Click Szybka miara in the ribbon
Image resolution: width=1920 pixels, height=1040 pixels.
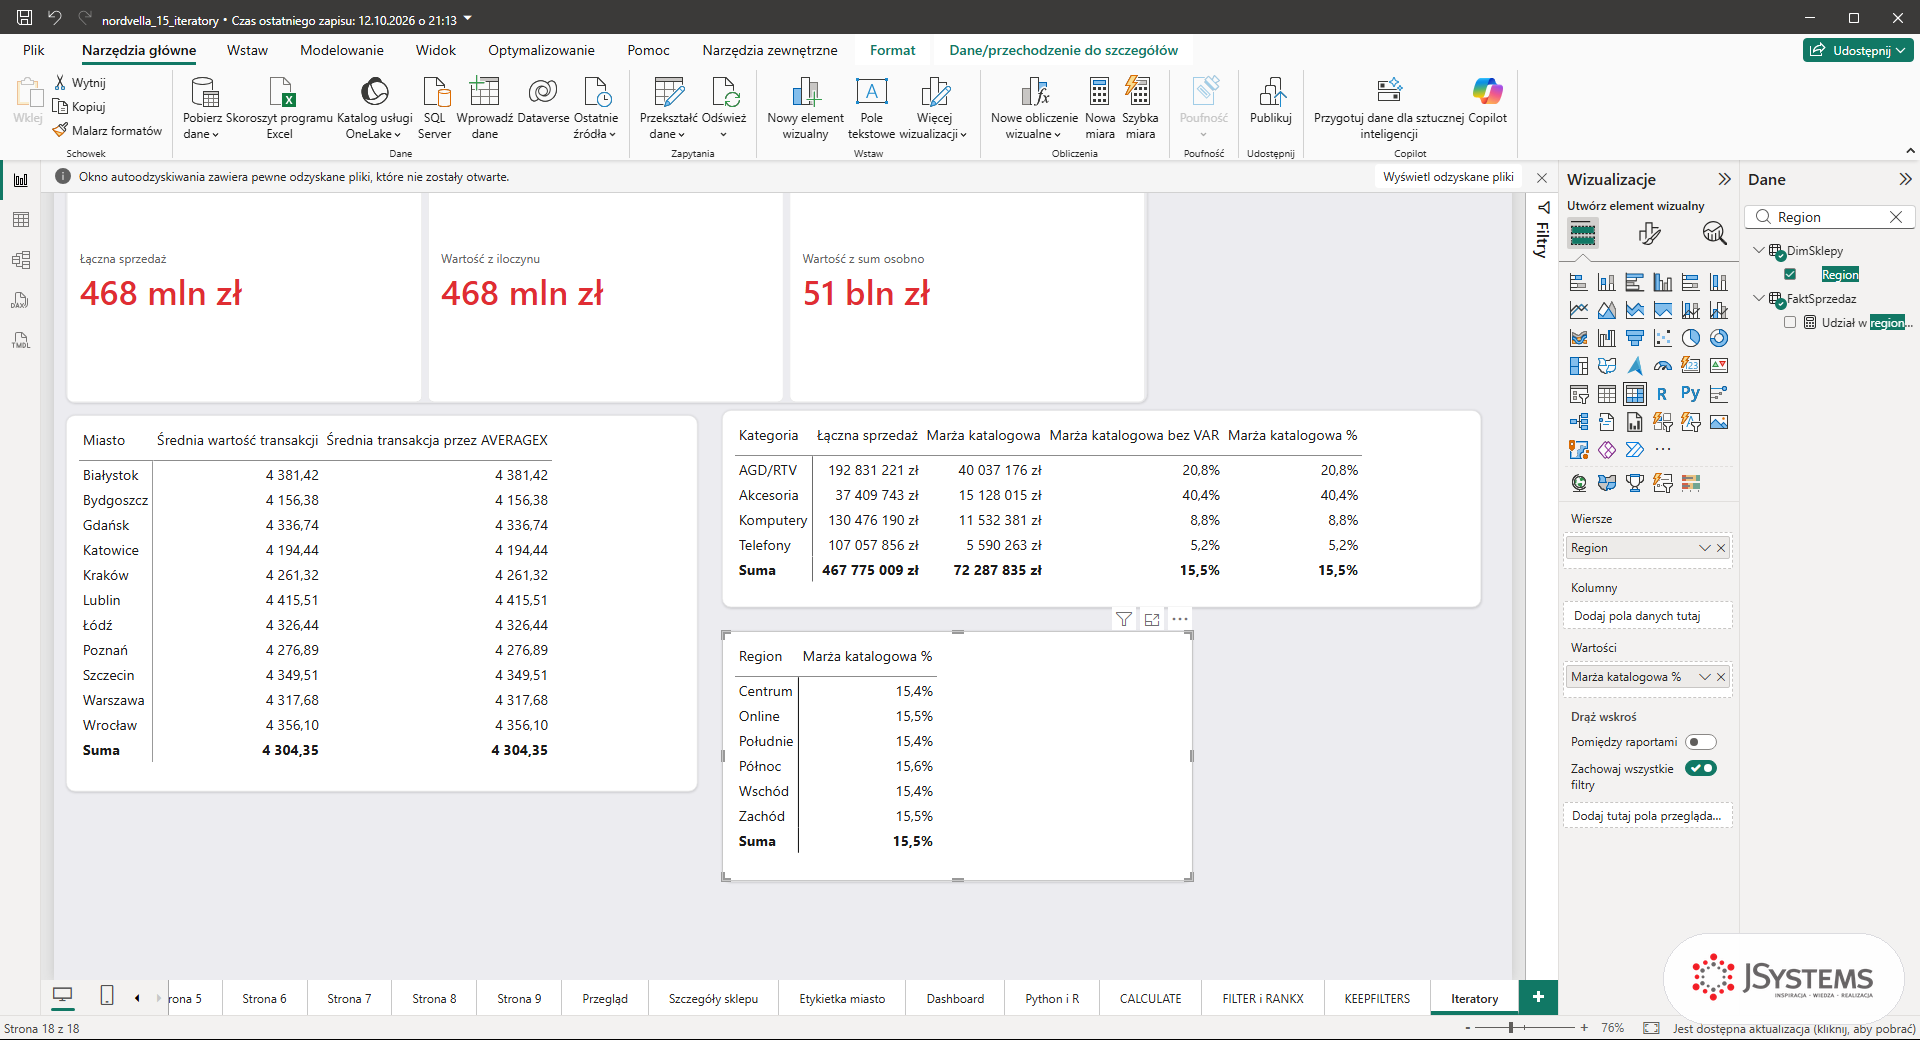pos(1140,108)
